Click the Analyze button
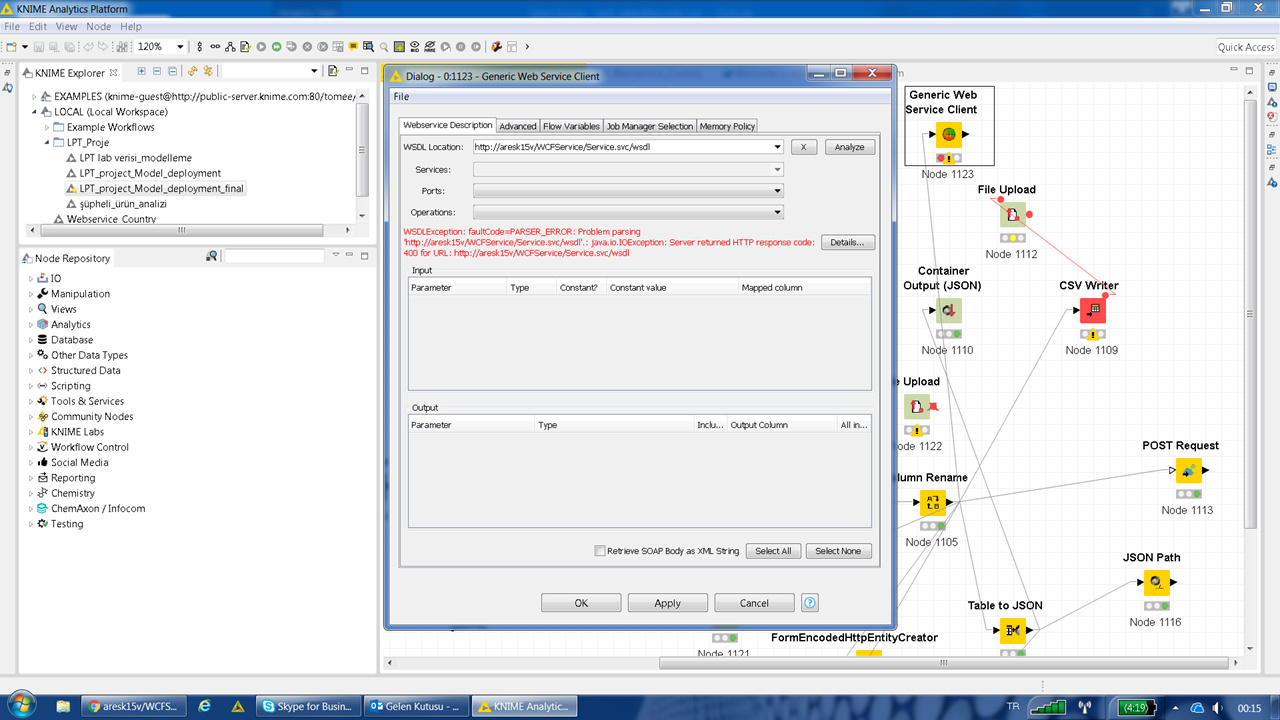This screenshot has height=720, width=1280. [850, 147]
